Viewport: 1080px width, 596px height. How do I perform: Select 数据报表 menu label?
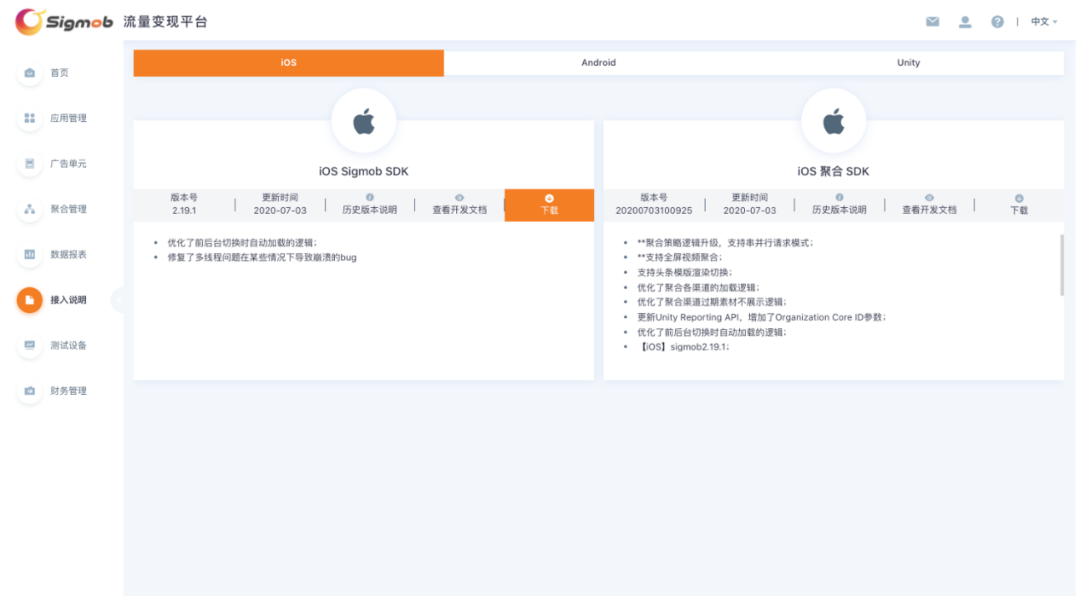tap(68, 254)
